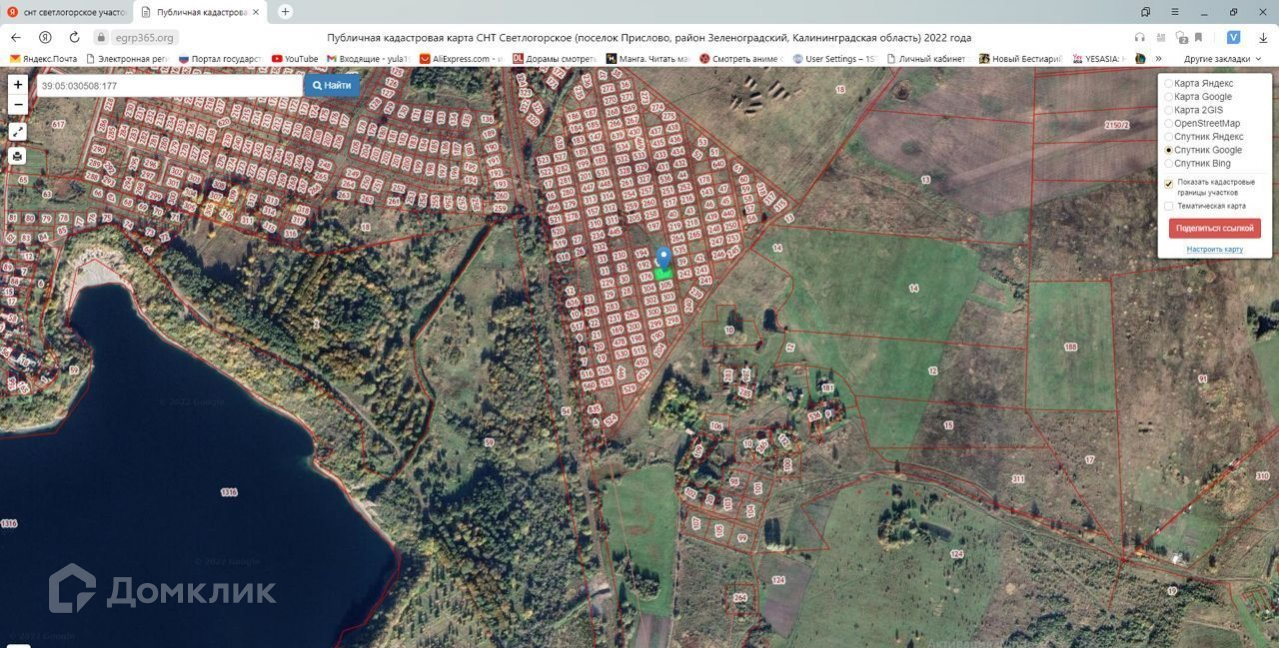
Task: Open a new browser tab
Action: click(x=285, y=12)
